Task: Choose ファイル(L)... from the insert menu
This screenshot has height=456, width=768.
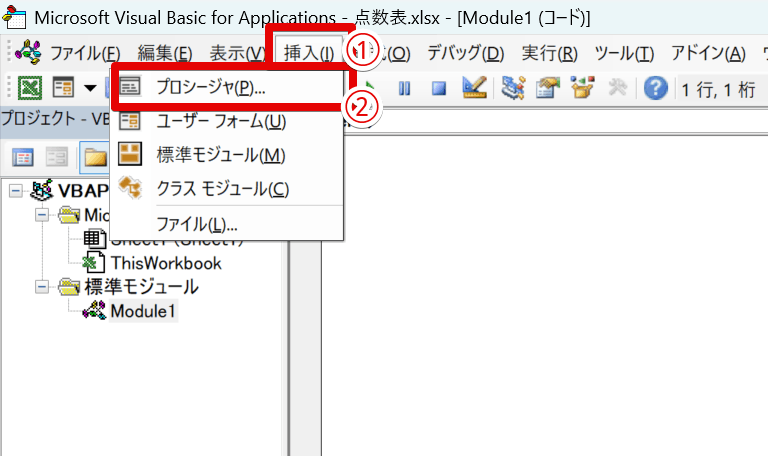Action: tap(227, 224)
